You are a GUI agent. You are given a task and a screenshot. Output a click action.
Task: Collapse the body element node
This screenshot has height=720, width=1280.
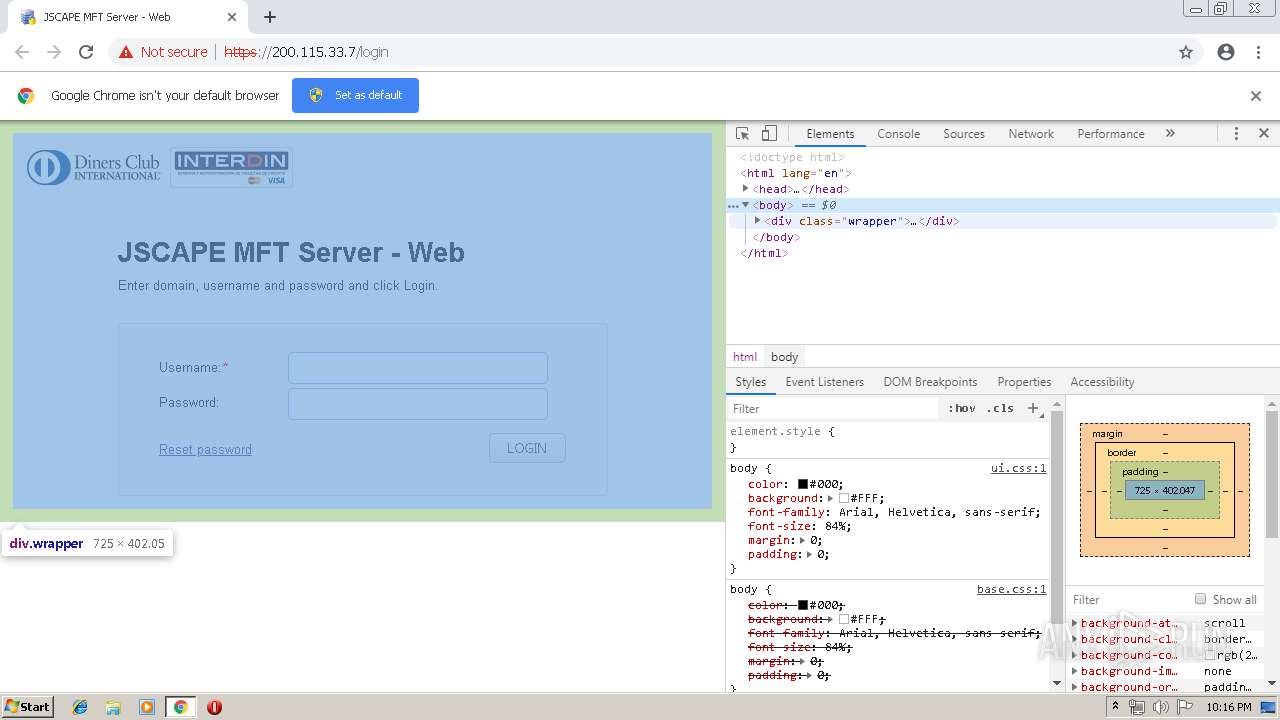coord(746,205)
